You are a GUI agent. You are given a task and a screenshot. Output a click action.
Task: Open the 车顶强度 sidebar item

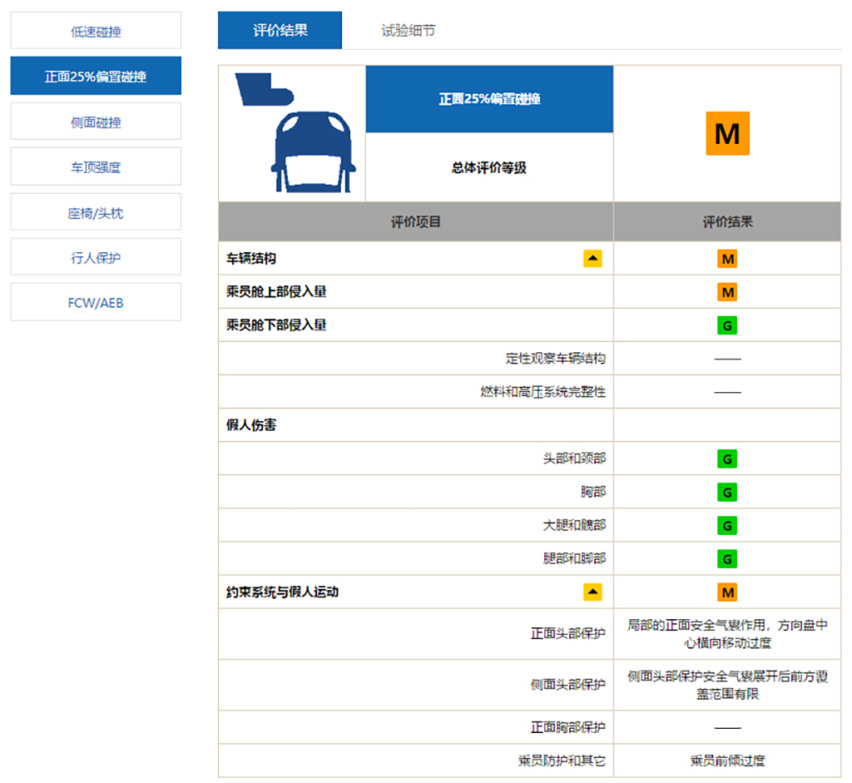96,167
